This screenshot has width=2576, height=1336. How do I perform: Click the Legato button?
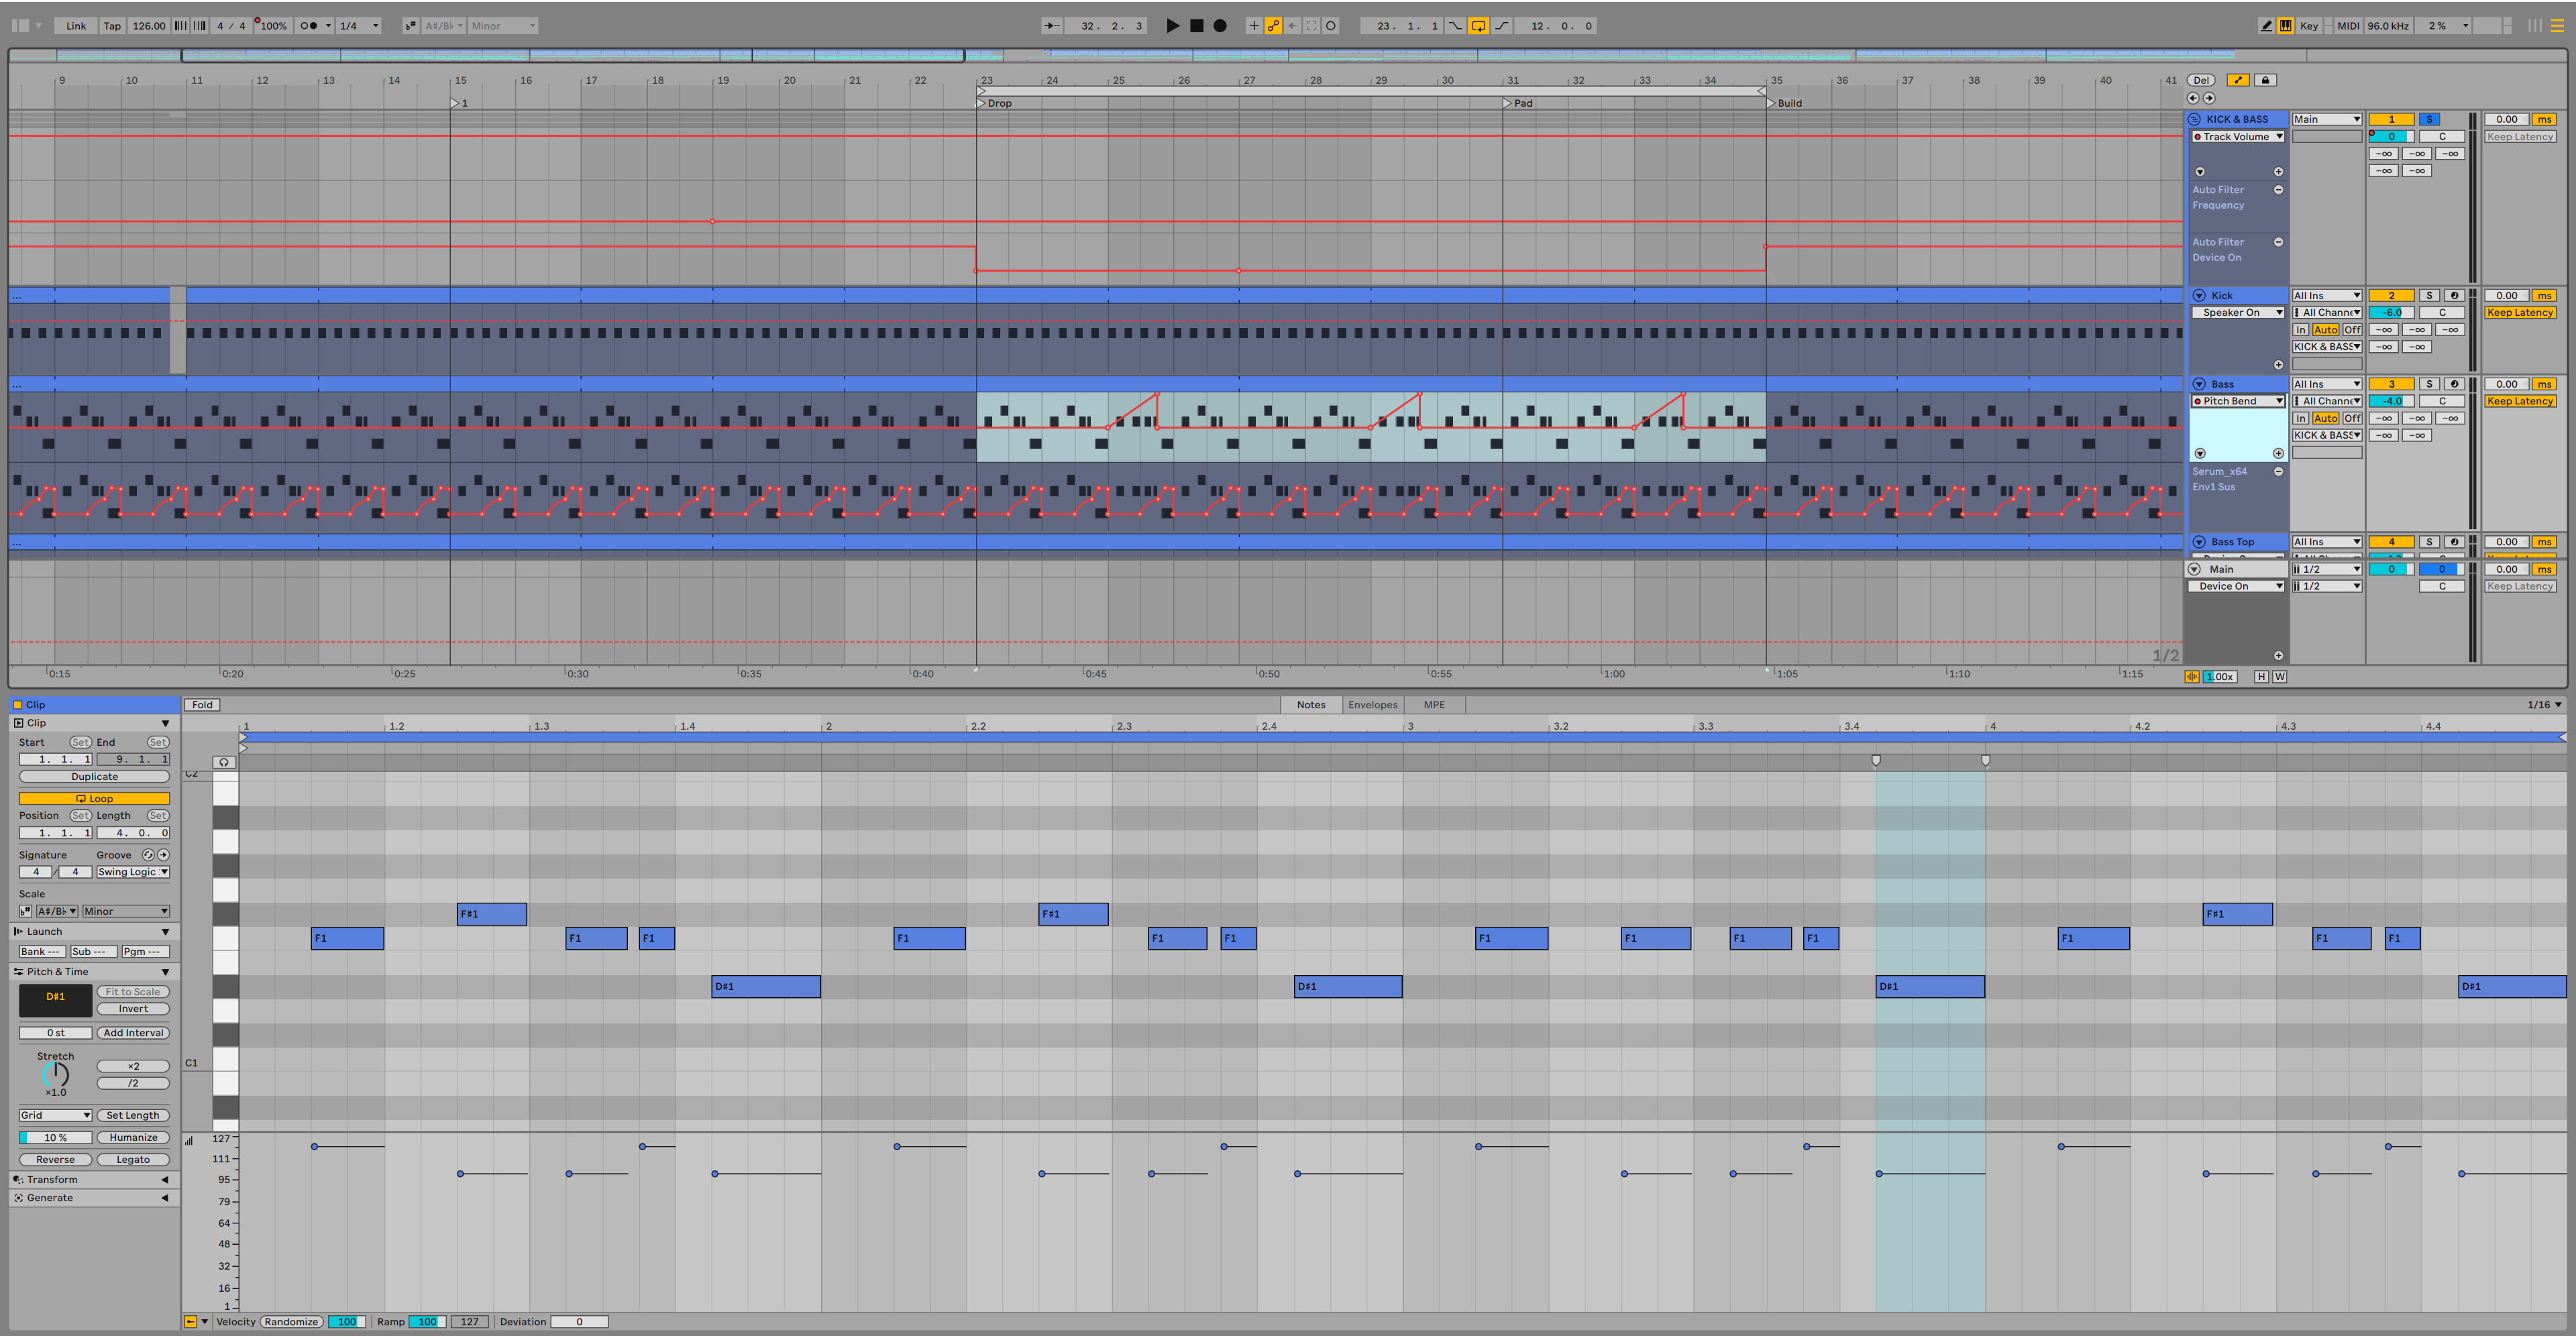point(133,1160)
